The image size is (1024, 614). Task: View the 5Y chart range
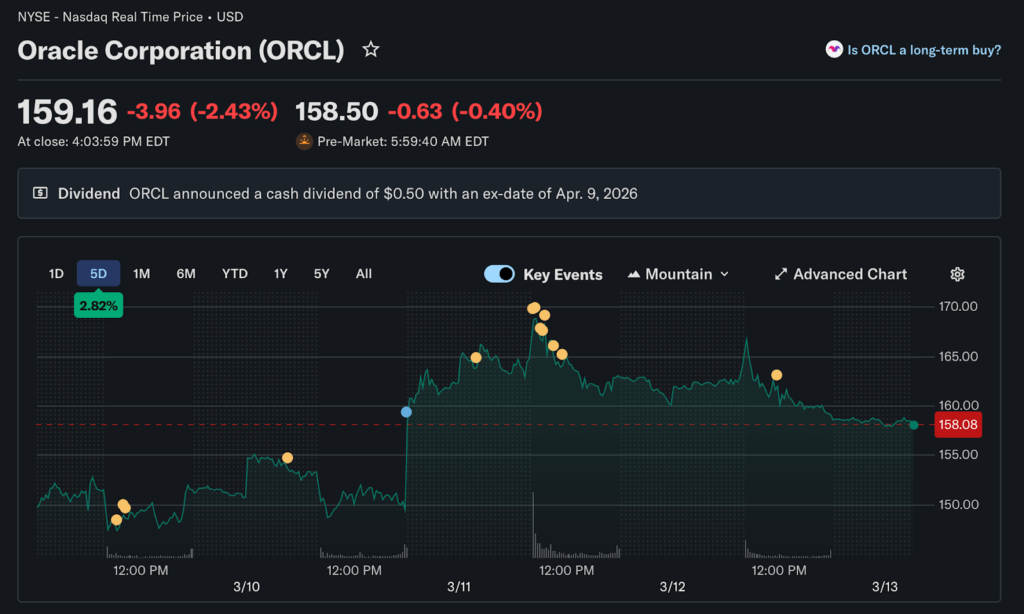click(321, 273)
